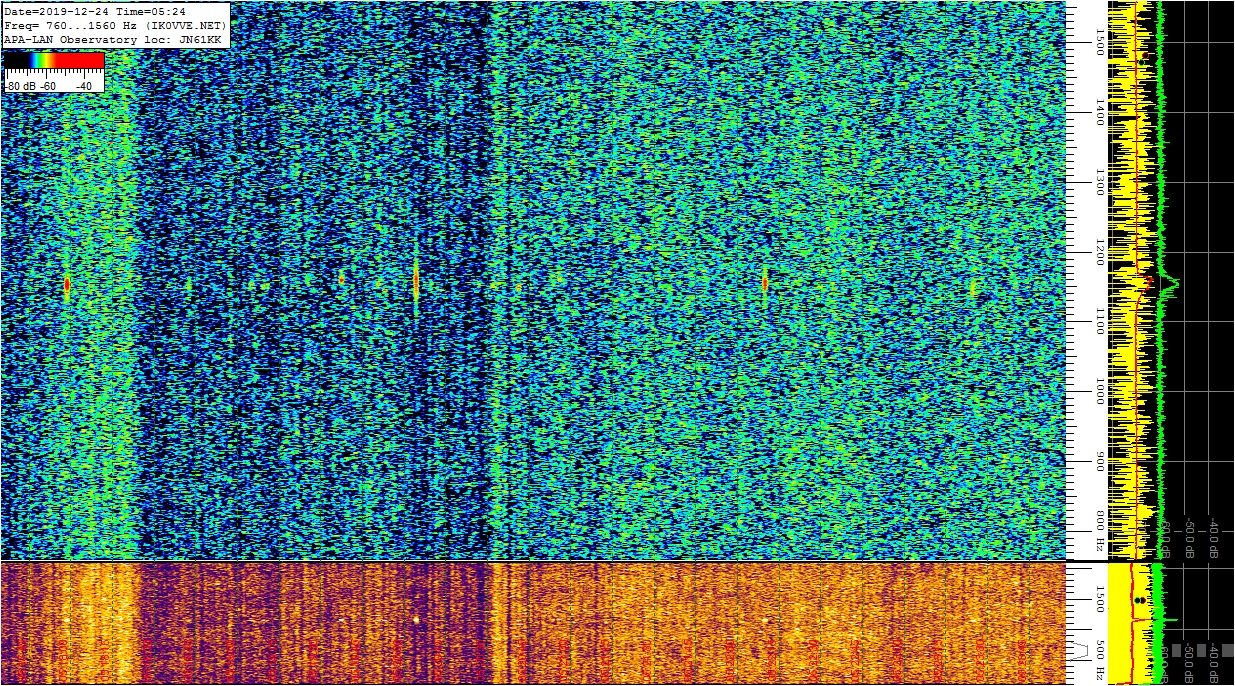Click the 1500 tick label on the upper frequency axis
The width and height of the screenshot is (1235, 686).
coord(1099,41)
